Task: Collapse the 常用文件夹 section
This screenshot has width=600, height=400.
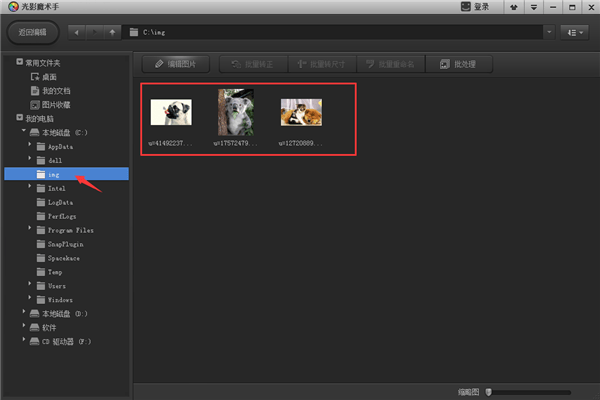Action: [7, 63]
